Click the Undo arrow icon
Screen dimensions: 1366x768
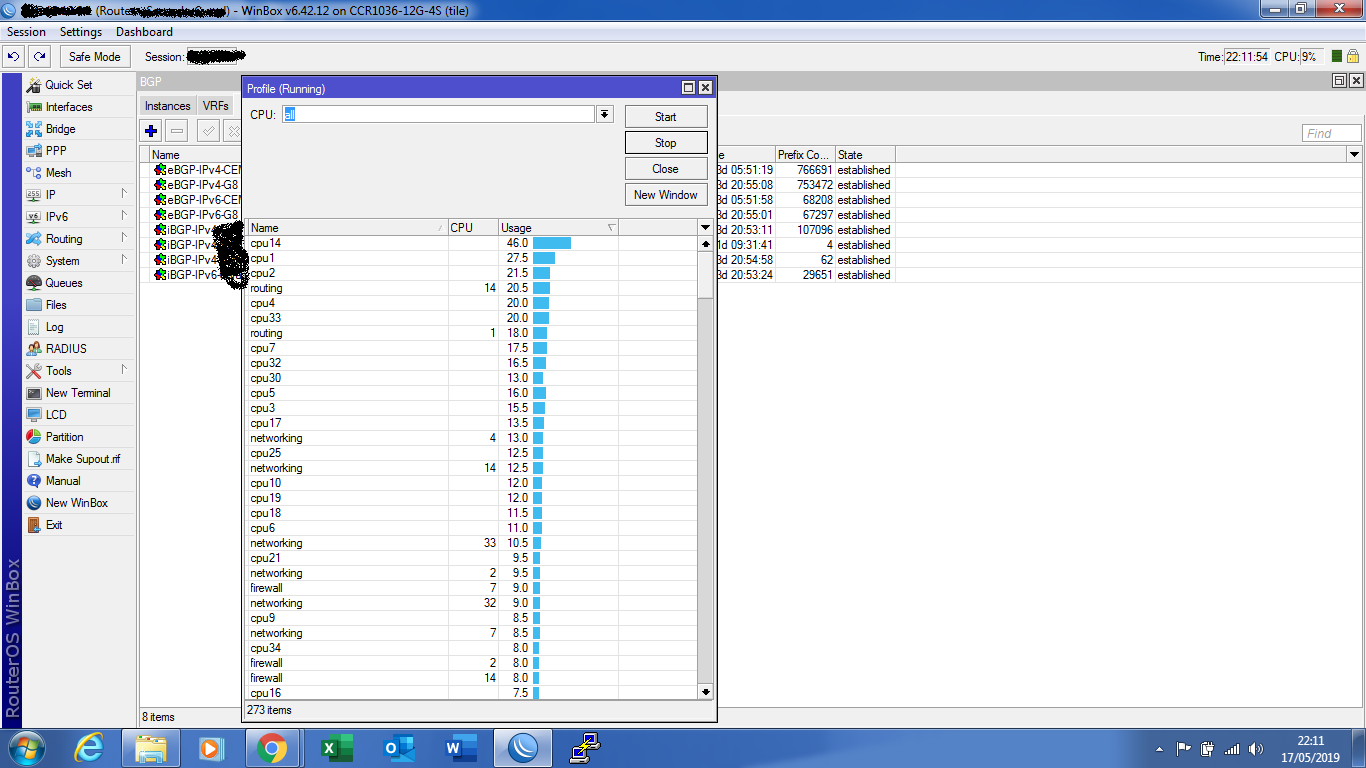click(14, 57)
